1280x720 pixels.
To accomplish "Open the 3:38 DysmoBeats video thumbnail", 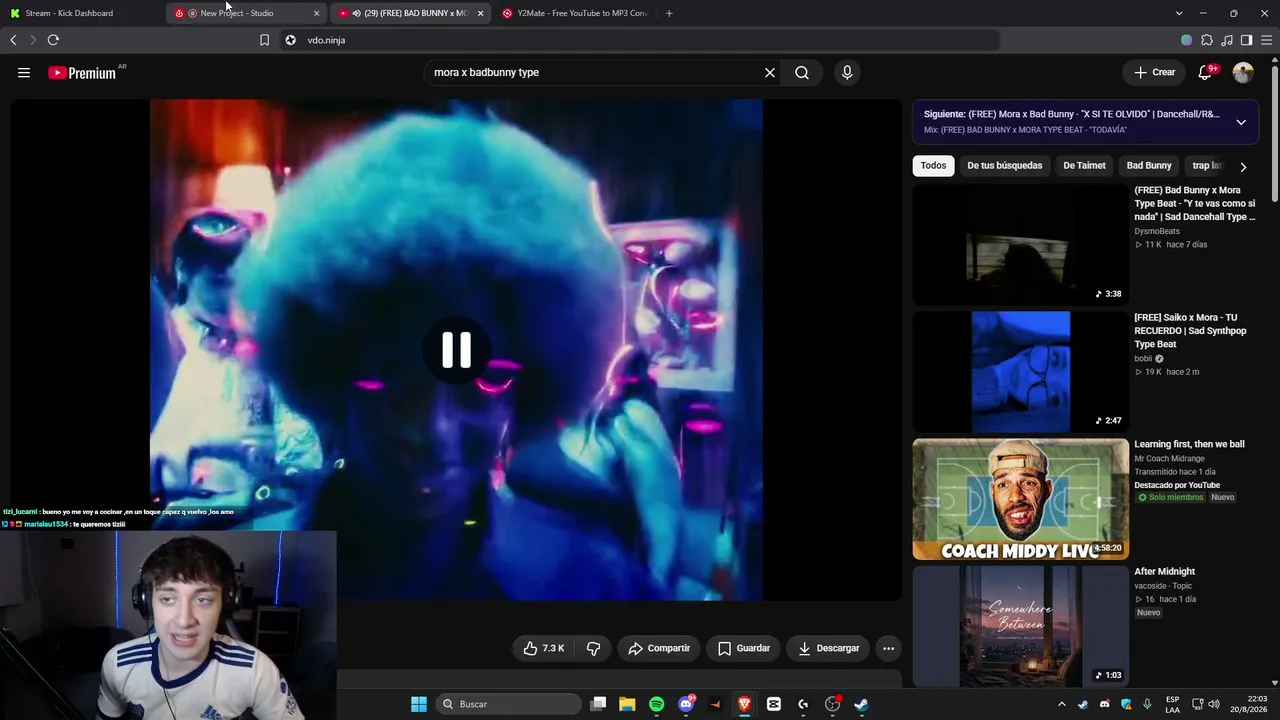I will click(1020, 245).
